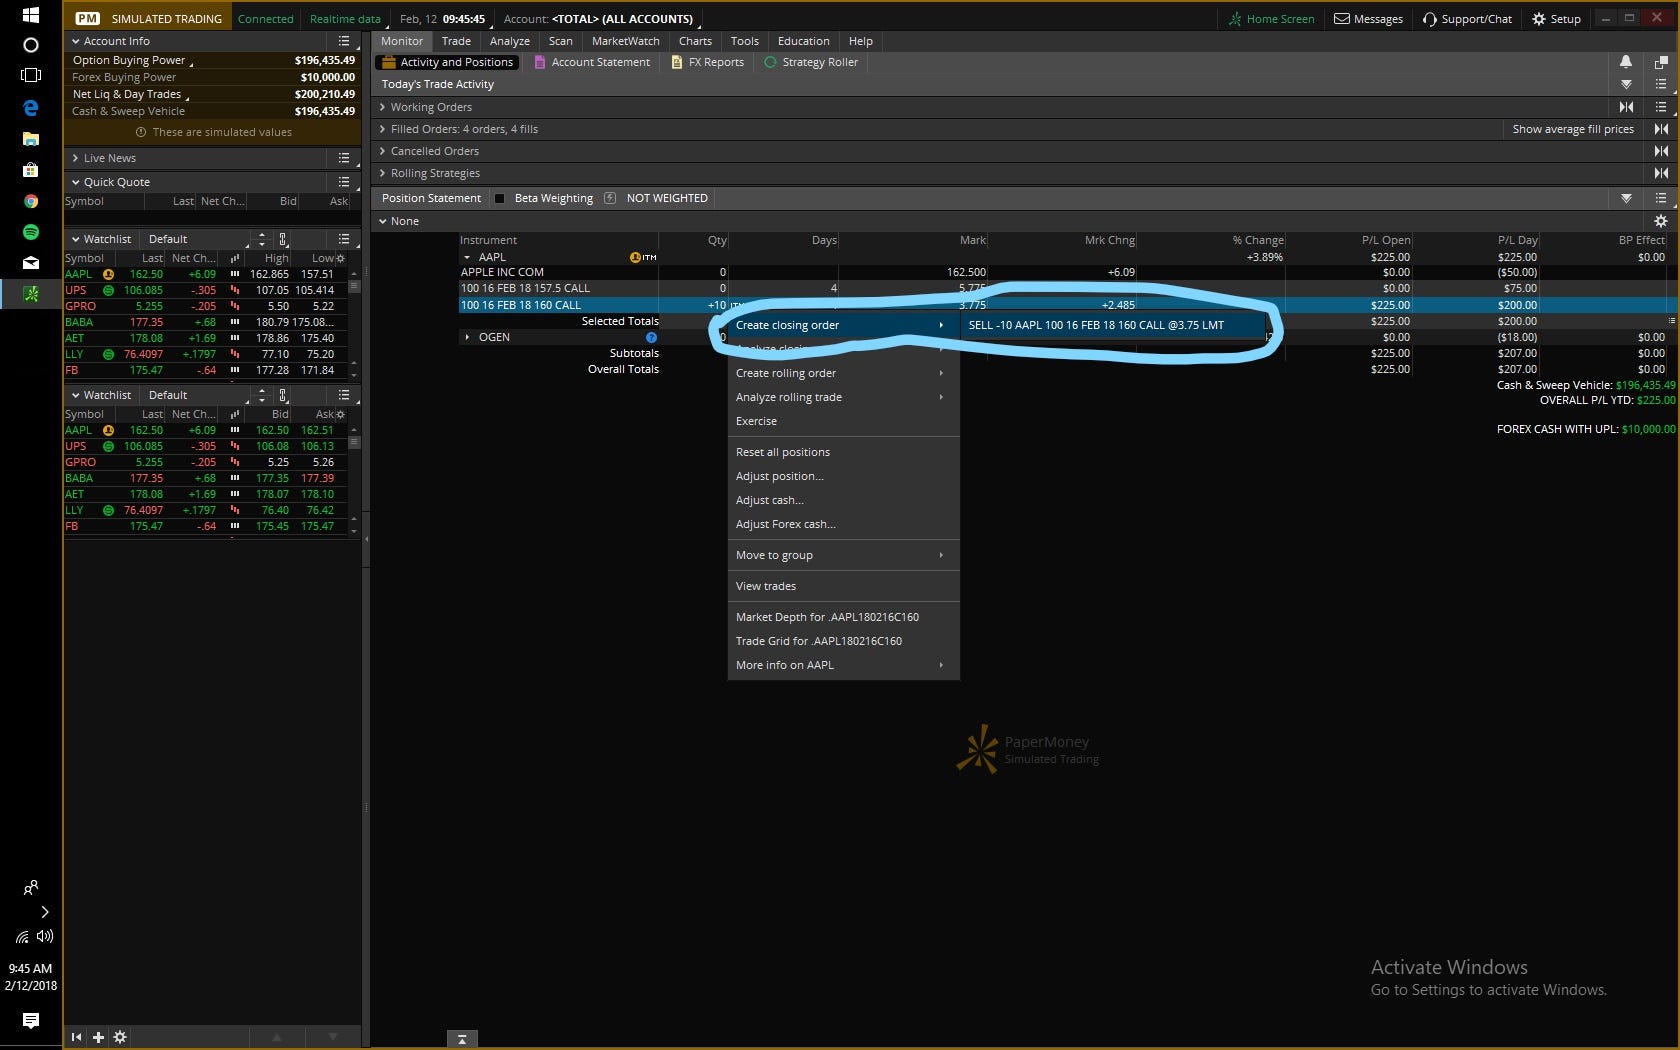Click the sort stepper on the Bid/Ask watchlist
This screenshot has height=1050, width=1680.
click(x=262, y=395)
